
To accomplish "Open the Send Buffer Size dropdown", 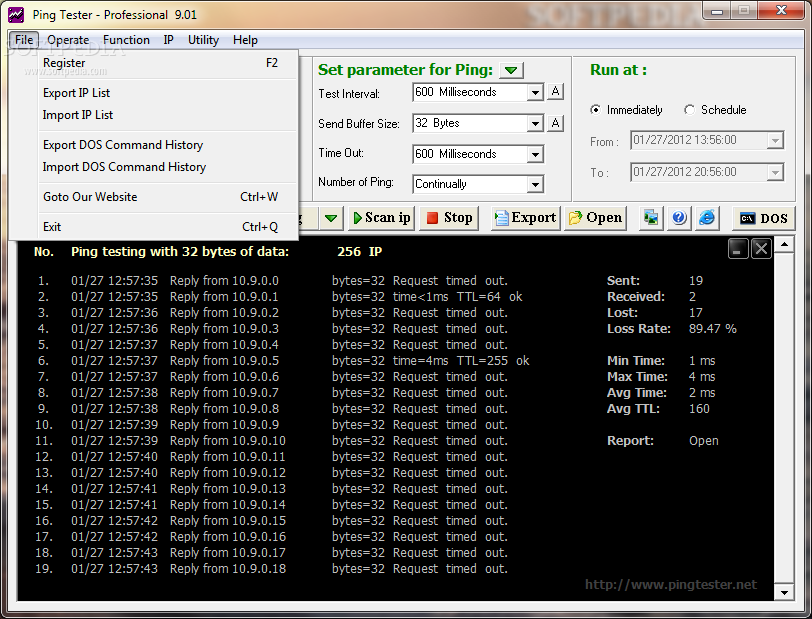I will (x=535, y=123).
